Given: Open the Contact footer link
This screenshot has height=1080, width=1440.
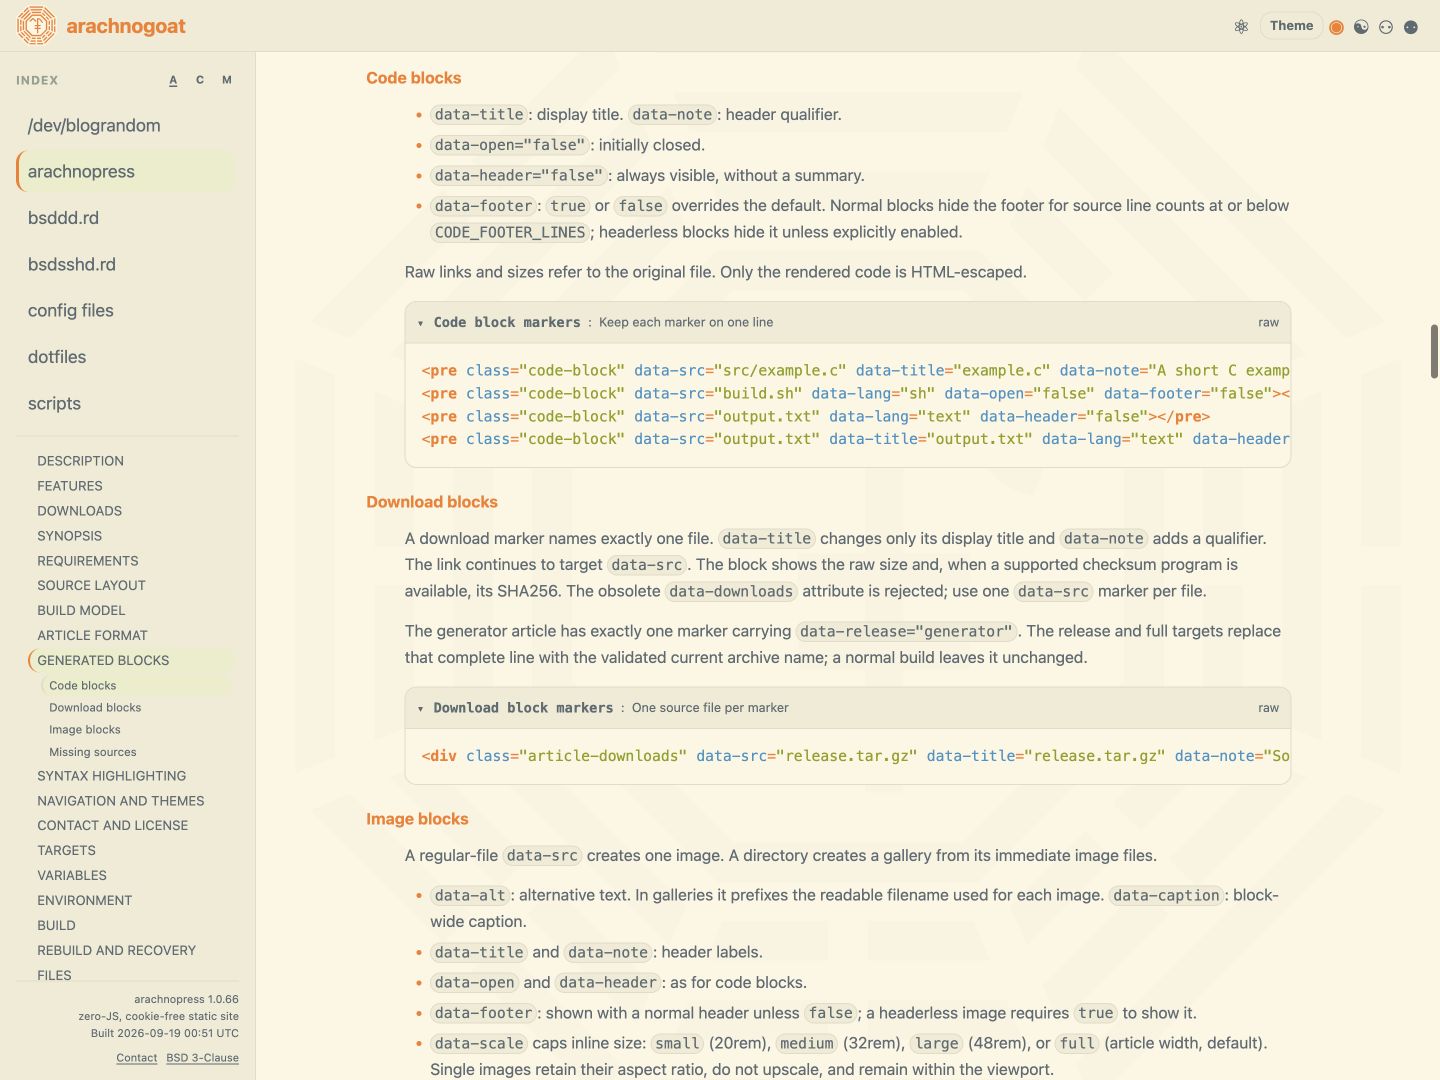Looking at the screenshot, I should [x=136, y=1058].
